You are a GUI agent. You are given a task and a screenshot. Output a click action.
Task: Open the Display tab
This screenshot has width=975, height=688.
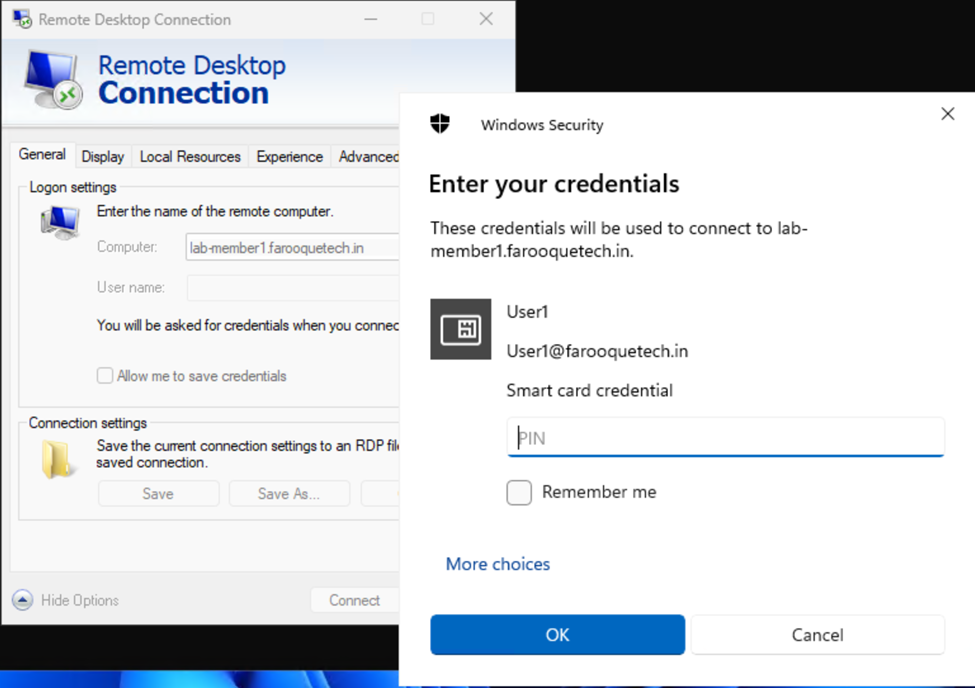[103, 157]
